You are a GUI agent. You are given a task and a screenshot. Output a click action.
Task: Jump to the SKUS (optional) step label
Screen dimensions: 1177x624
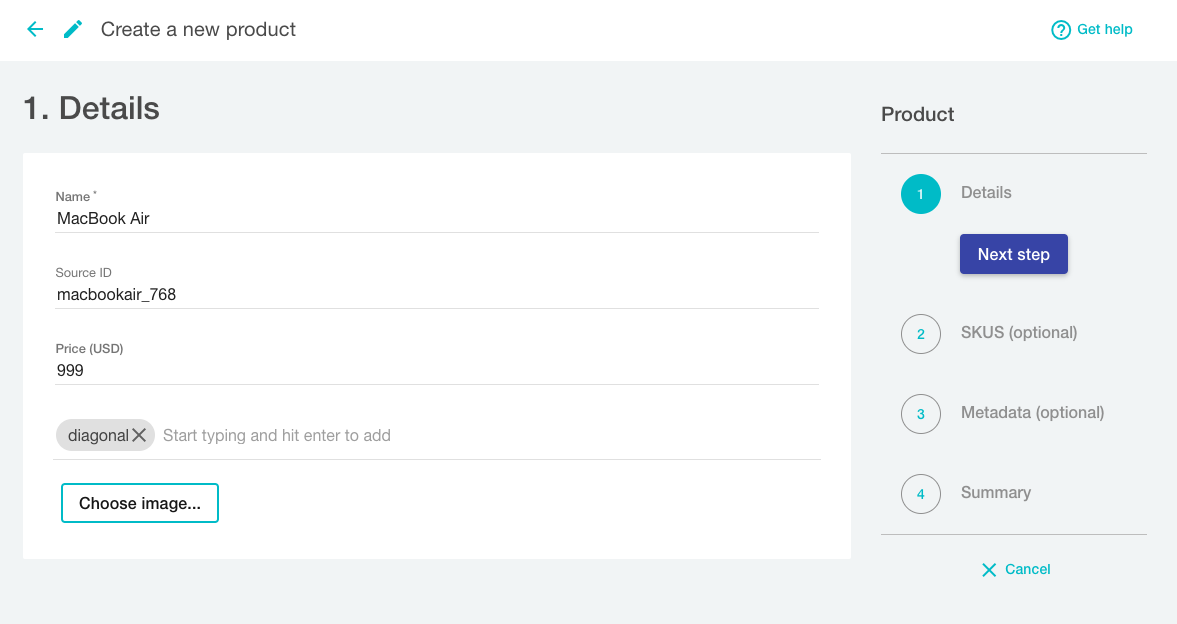pyautogui.click(x=1018, y=332)
